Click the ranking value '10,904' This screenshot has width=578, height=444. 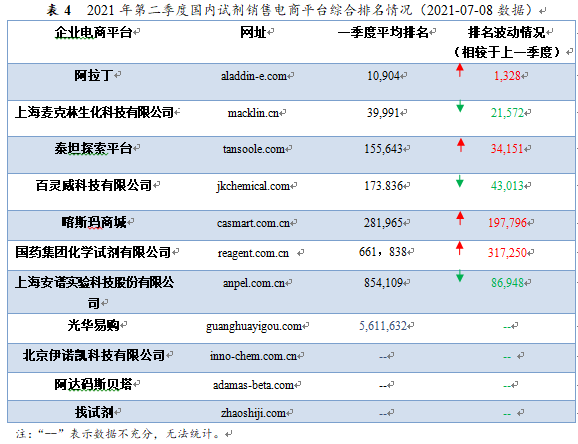point(383,76)
